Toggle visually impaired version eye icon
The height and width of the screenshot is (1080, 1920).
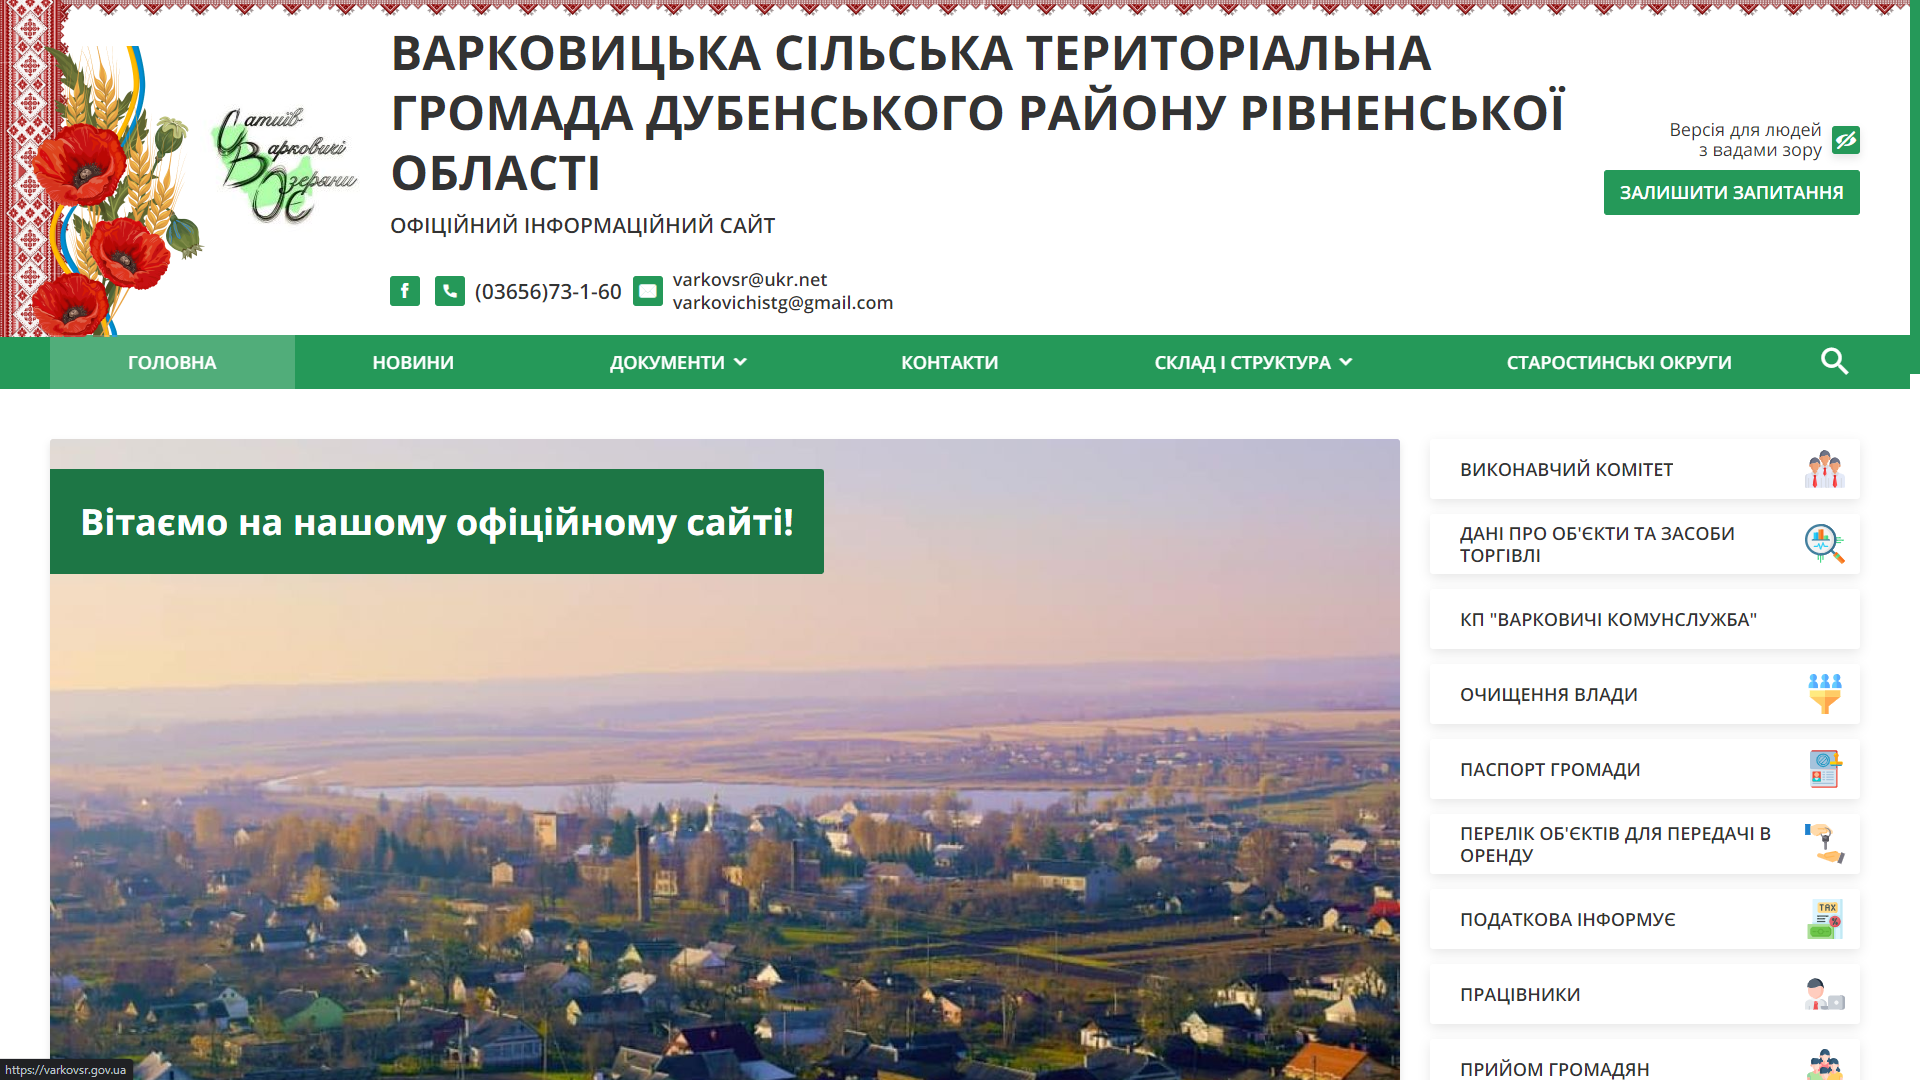coord(1845,140)
